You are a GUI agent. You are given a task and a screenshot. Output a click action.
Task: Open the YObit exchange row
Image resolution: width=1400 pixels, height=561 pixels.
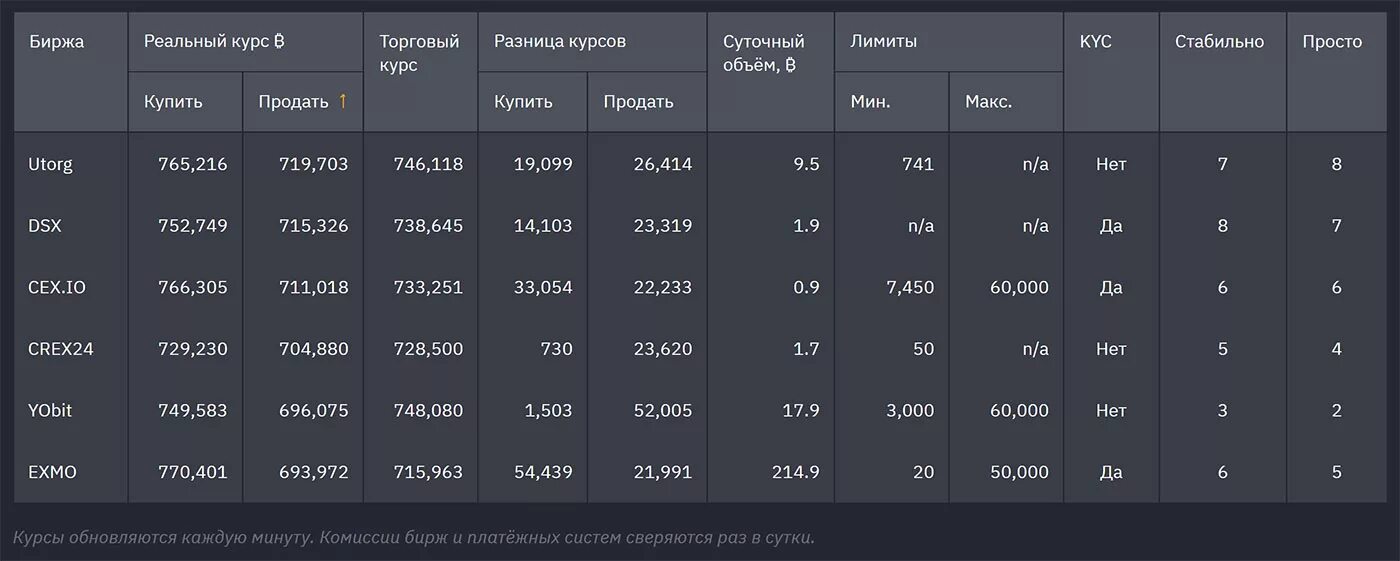[700, 411]
